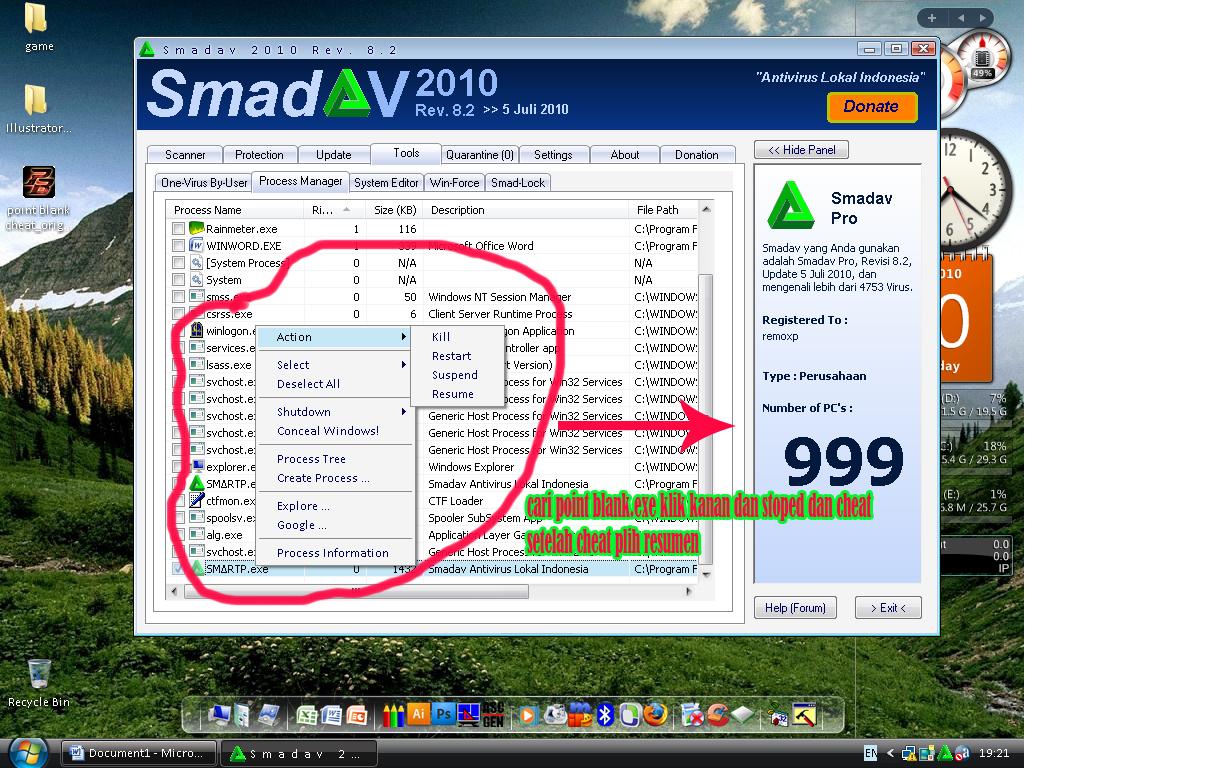The height and width of the screenshot is (768, 1218).
Task: Select Process Information menu entry
Action: pyautogui.click(x=335, y=553)
